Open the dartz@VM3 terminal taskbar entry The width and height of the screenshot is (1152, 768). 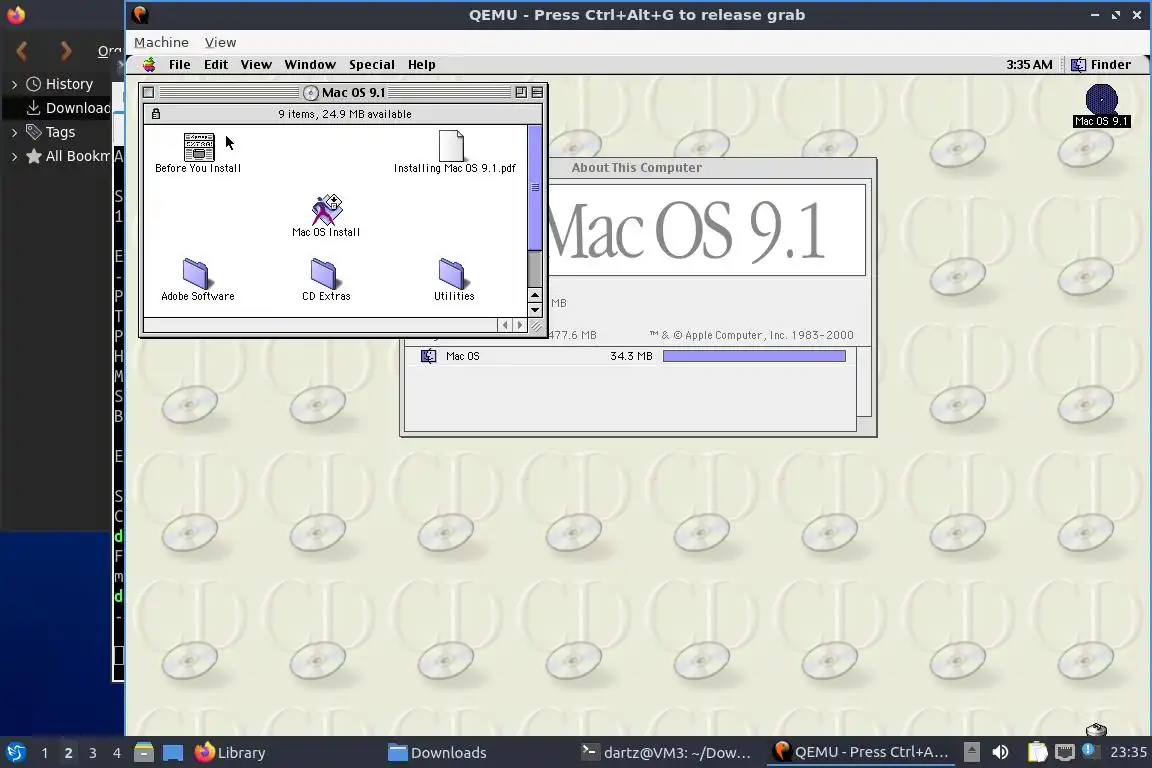(x=666, y=753)
